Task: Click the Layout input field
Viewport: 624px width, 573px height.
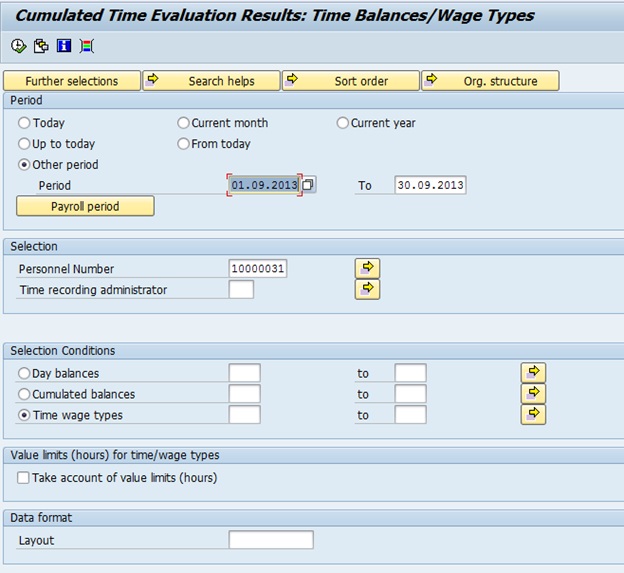Action: coord(270,540)
